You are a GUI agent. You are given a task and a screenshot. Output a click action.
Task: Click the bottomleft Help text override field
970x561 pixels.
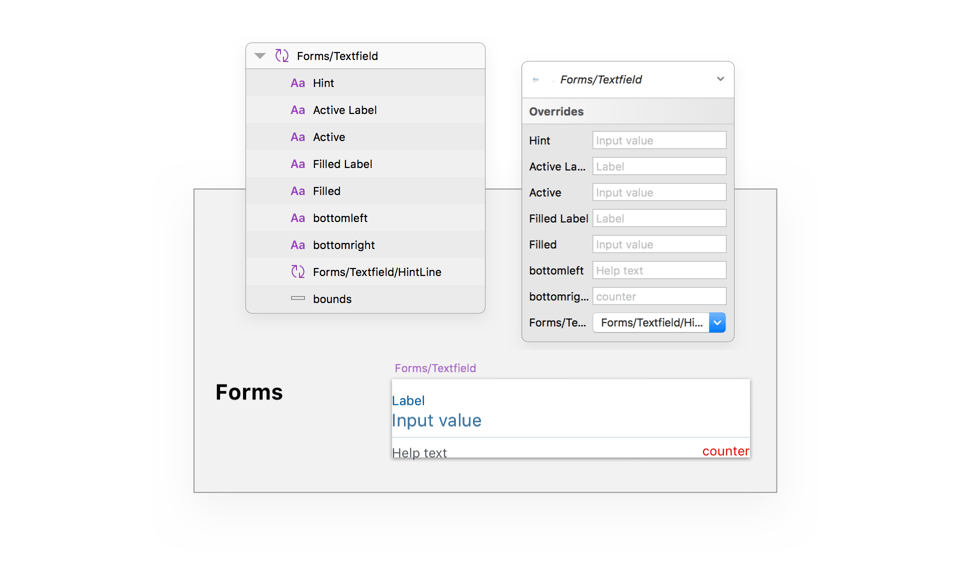point(659,270)
